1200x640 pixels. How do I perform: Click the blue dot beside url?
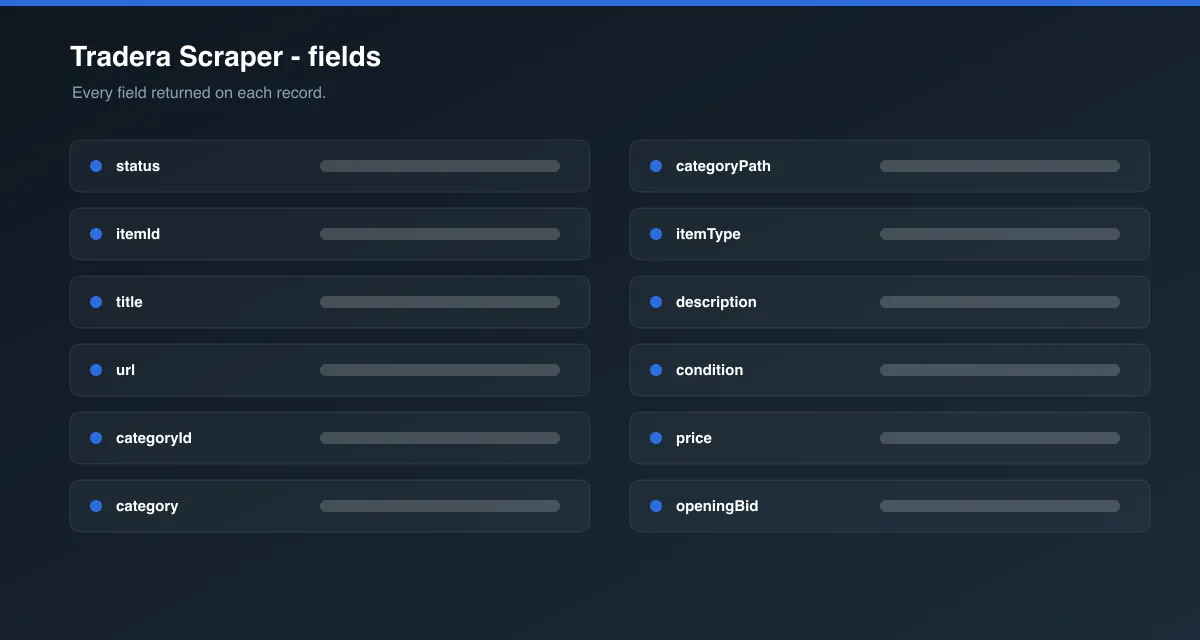(x=96, y=370)
